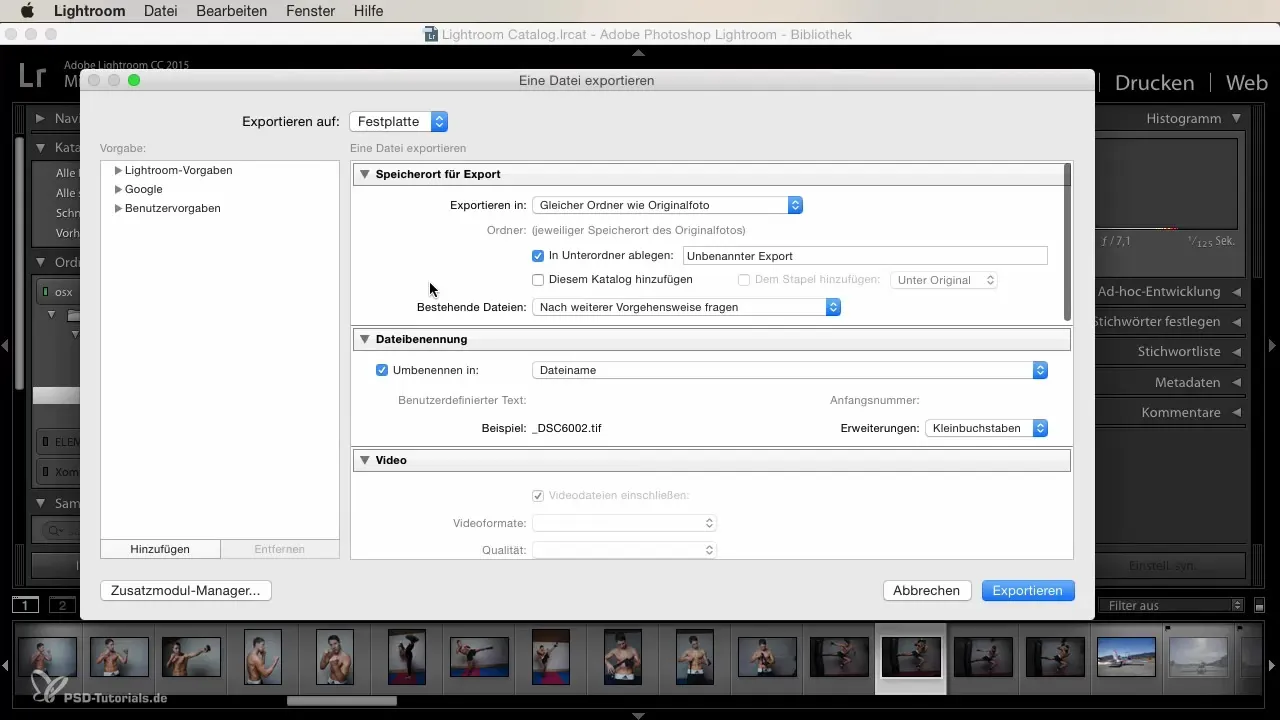Click Abbrechen to cancel export

(926, 591)
